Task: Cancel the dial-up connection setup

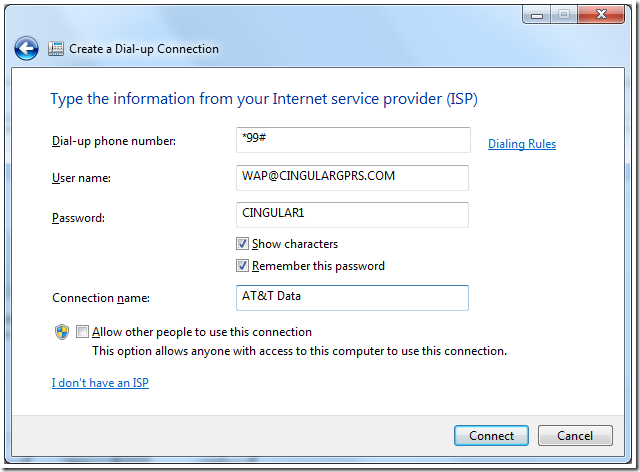Action: (575, 436)
